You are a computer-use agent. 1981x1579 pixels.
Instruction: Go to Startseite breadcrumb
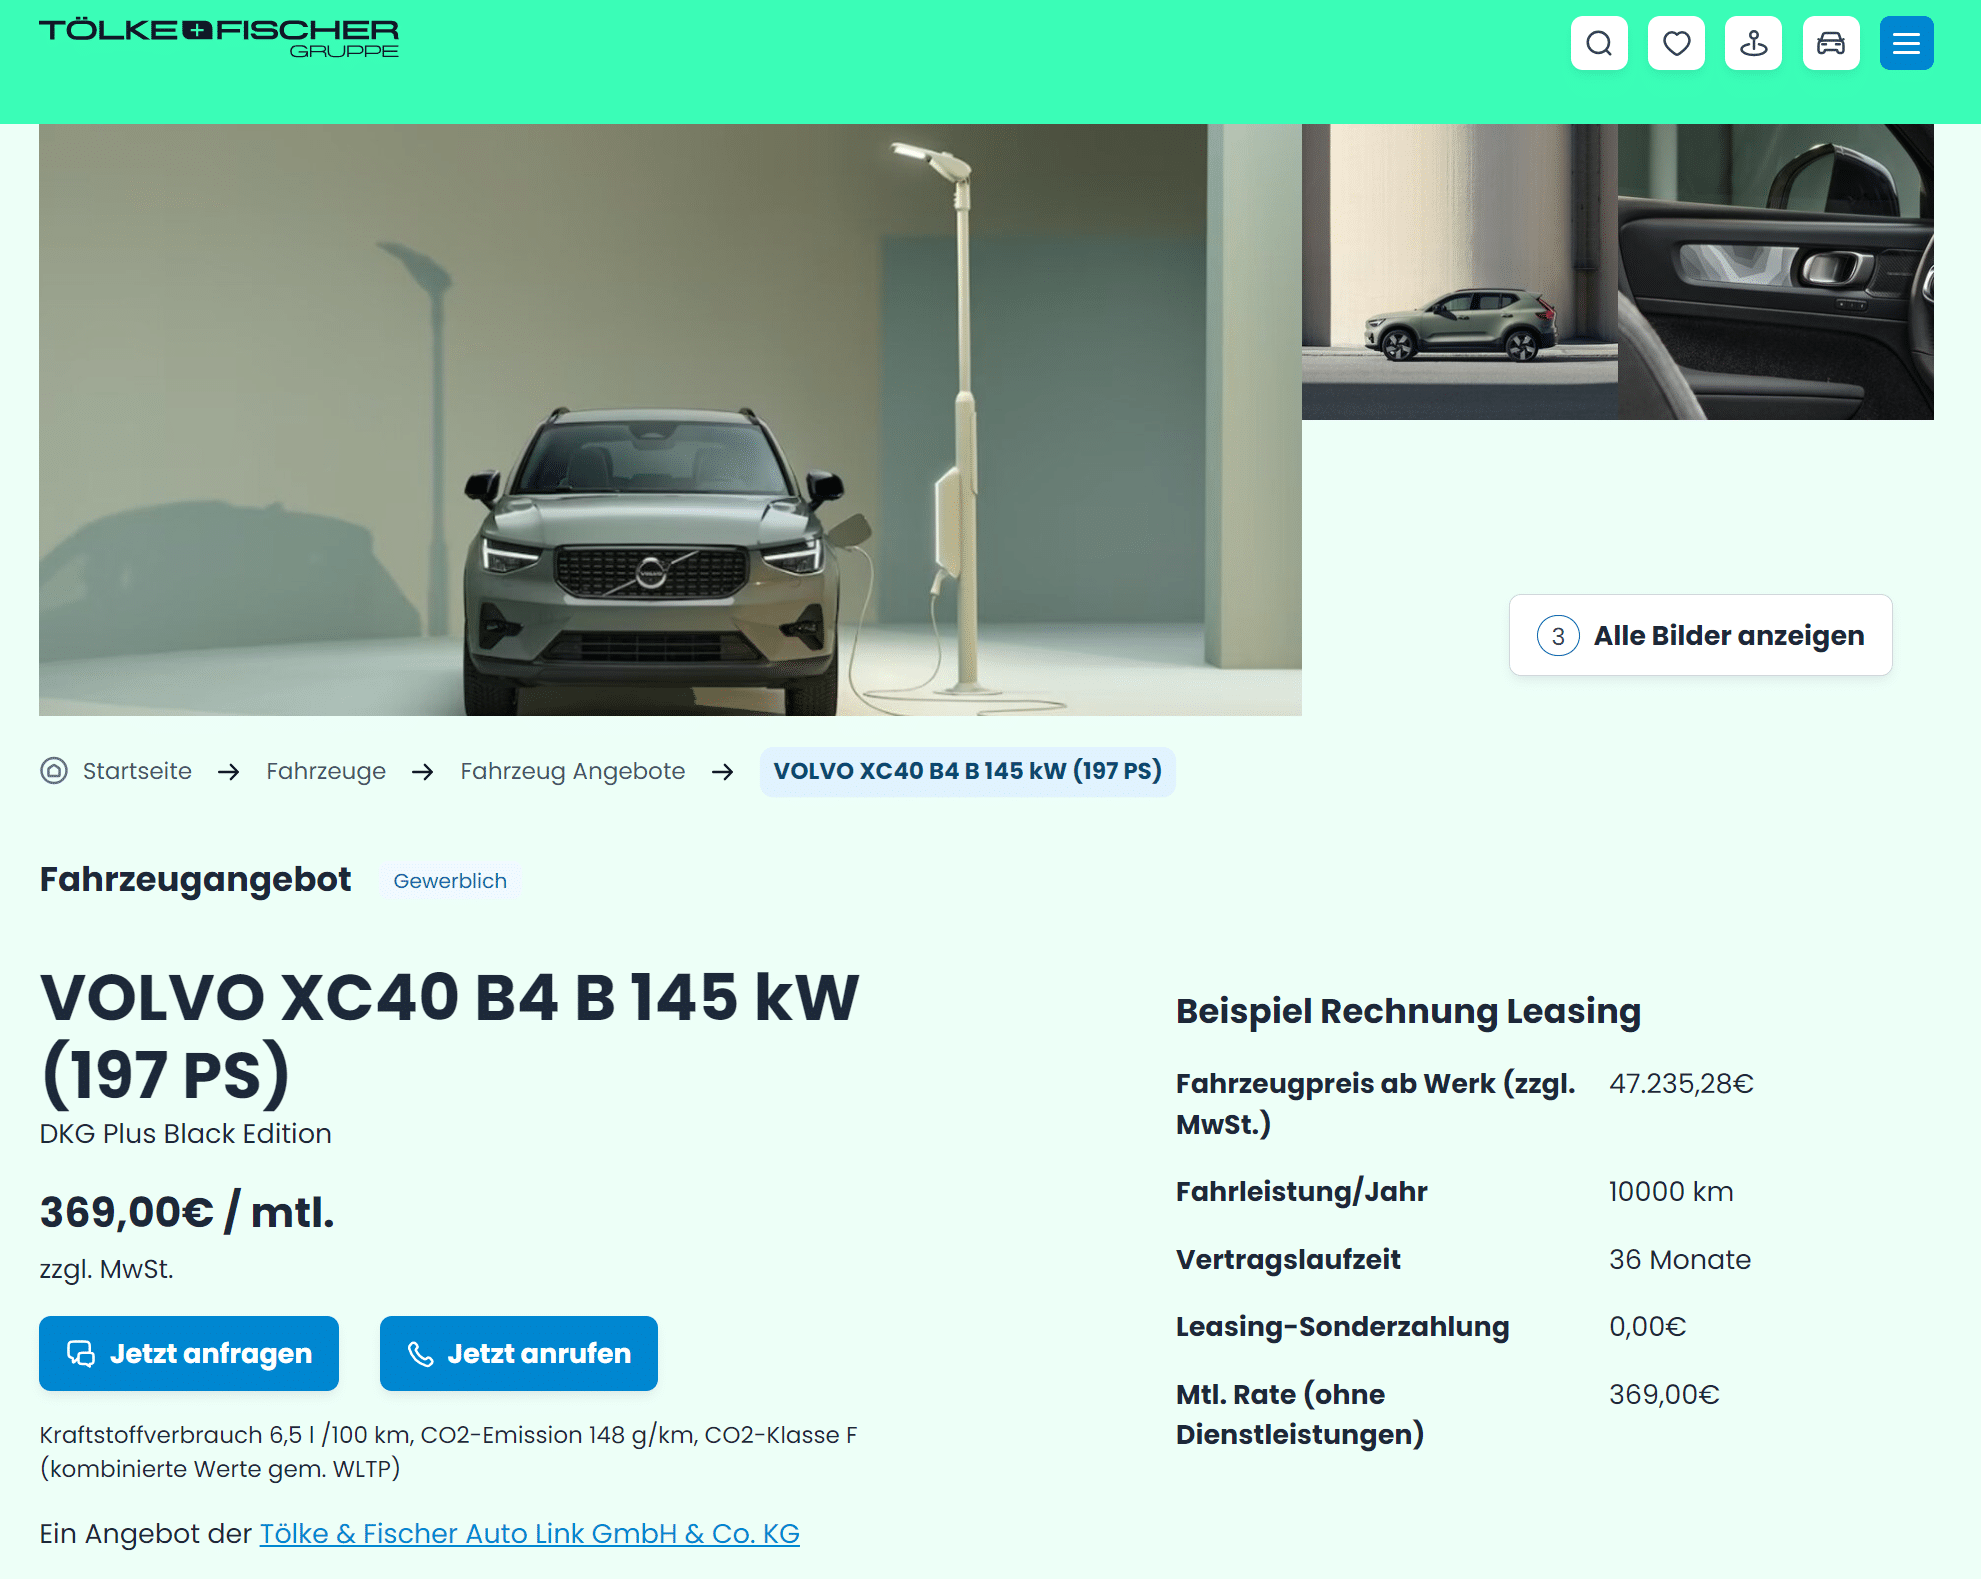(x=137, y=771)
